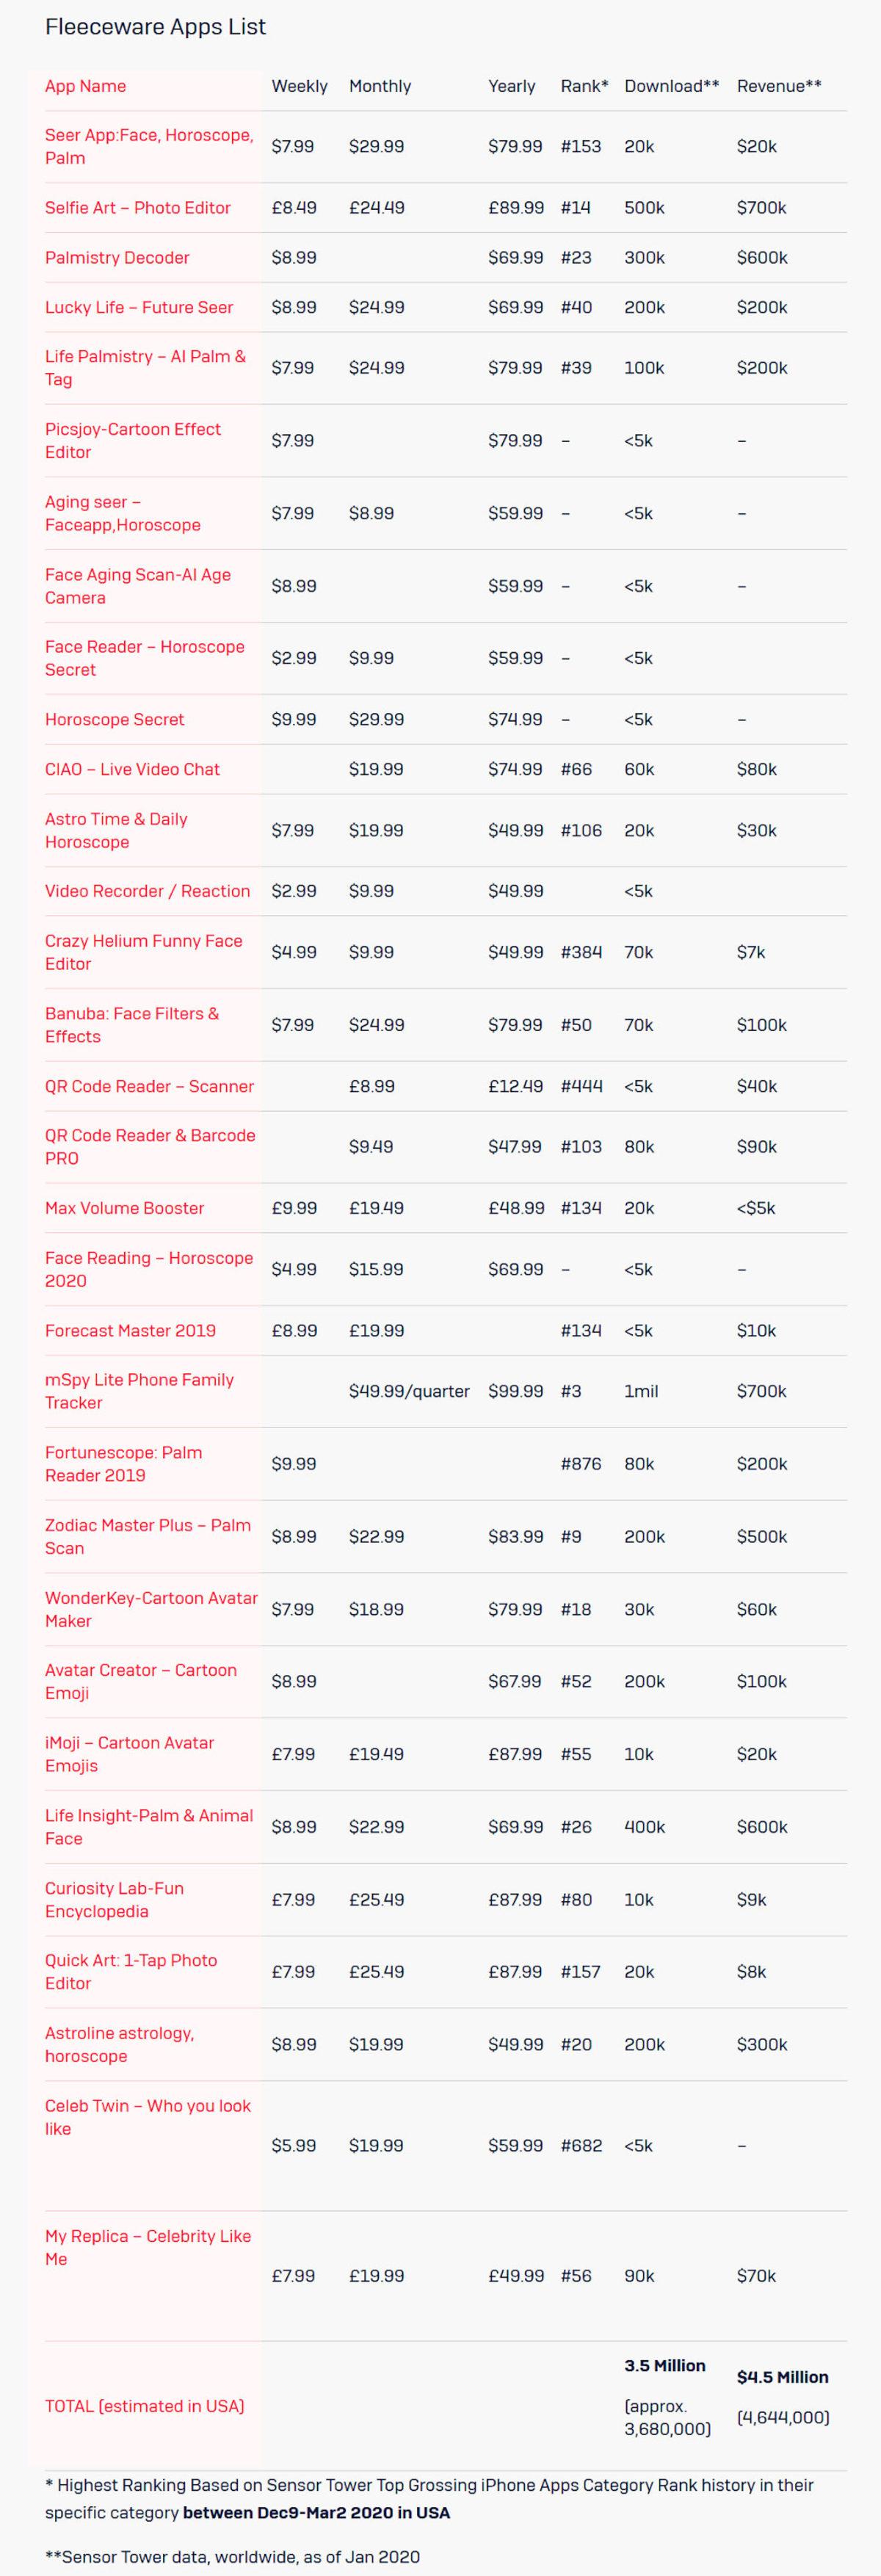Click the Max Volume Booster link
Screen dimensions: 881x2576
click(x=124, y=1208)
